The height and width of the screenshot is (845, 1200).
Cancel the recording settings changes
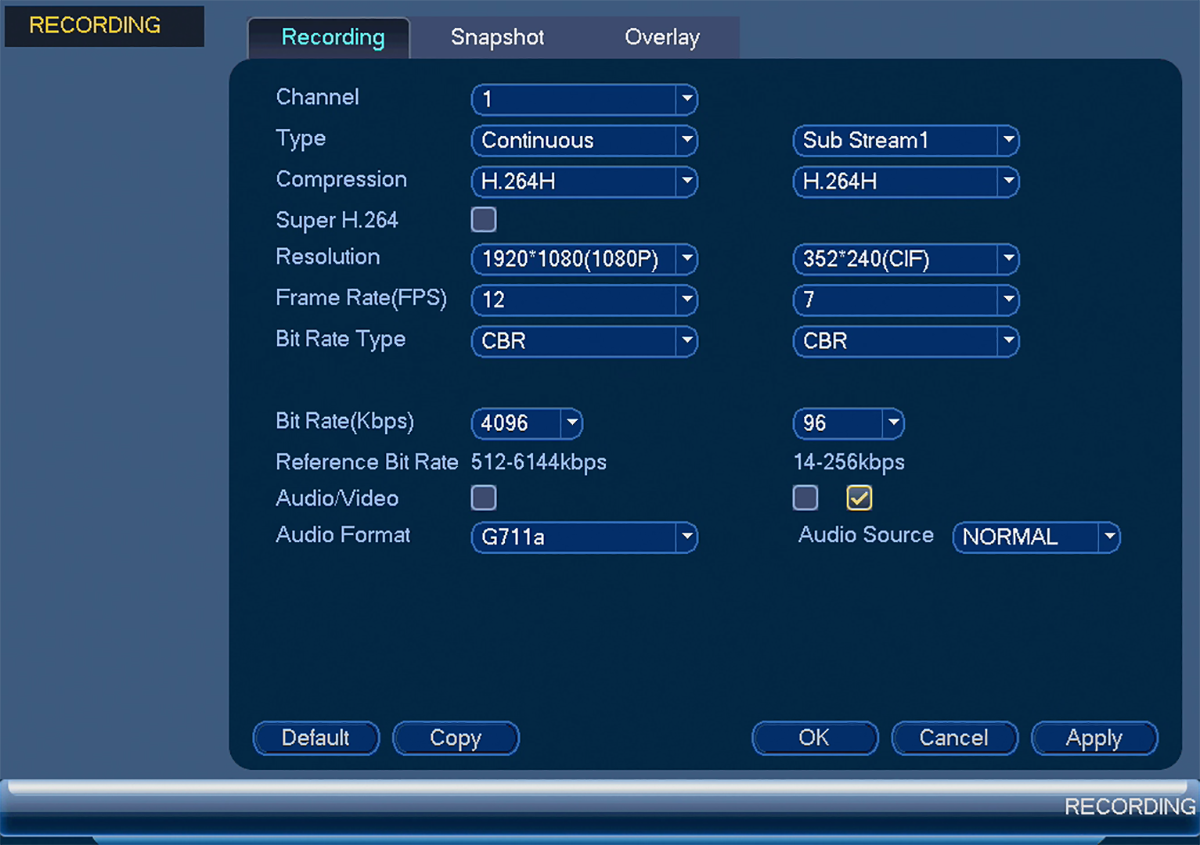[x=954, y=738]
